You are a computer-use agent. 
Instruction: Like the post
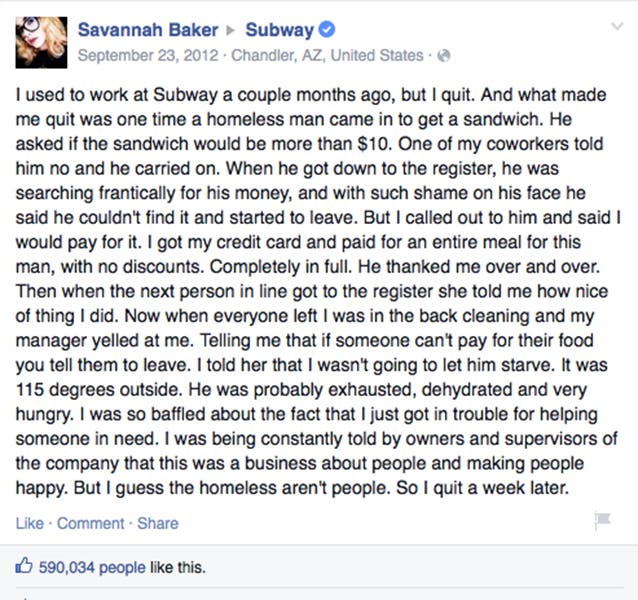pyautogui.click(x=29, y=523)
